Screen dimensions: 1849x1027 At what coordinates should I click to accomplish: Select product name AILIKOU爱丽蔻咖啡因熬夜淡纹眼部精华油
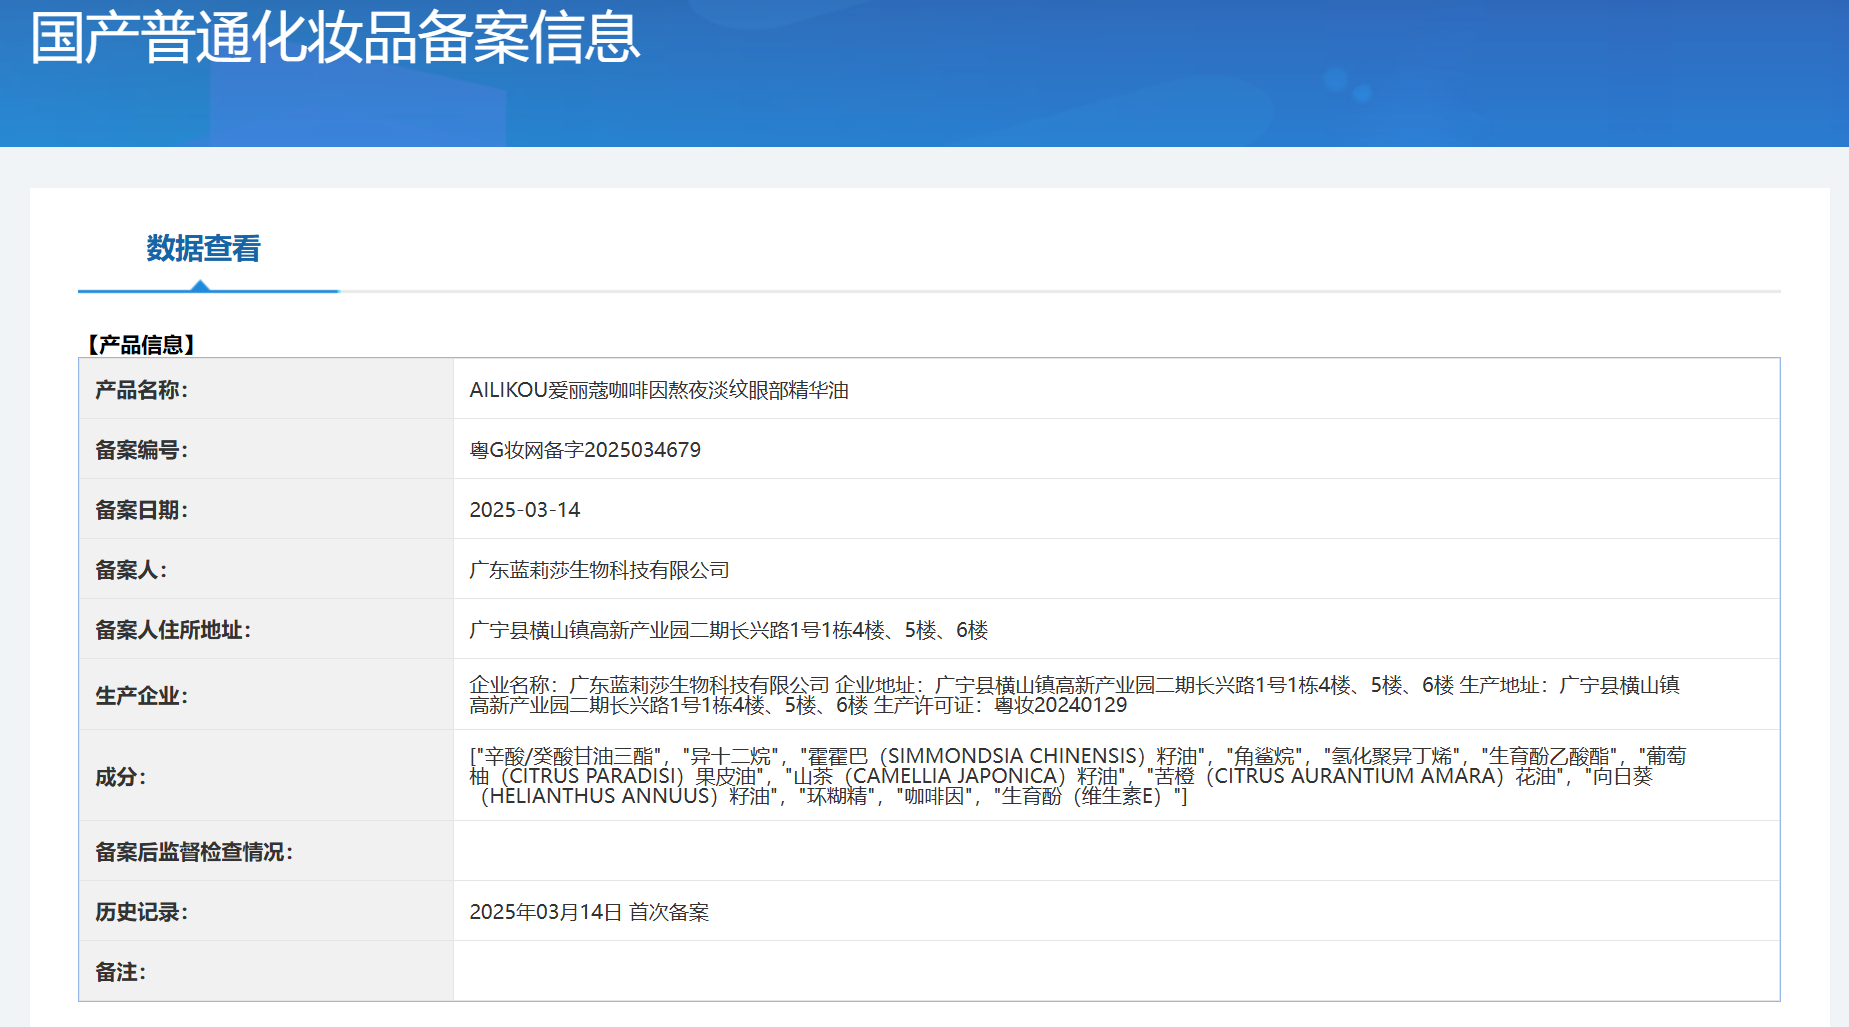coord(659,390)
